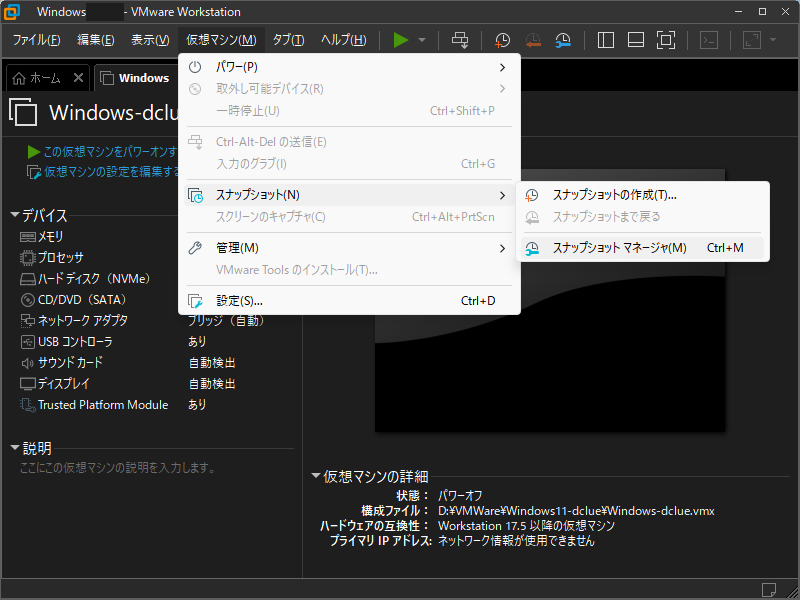Click the processor icon

coord(28,258)
